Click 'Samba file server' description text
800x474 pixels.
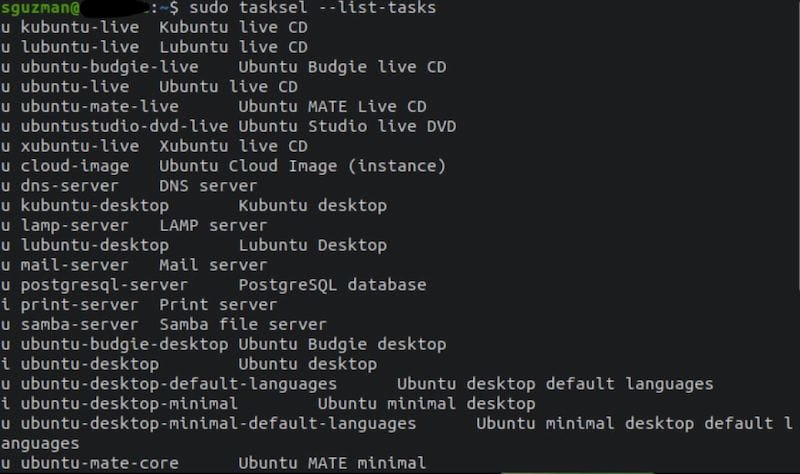(242, 325)
